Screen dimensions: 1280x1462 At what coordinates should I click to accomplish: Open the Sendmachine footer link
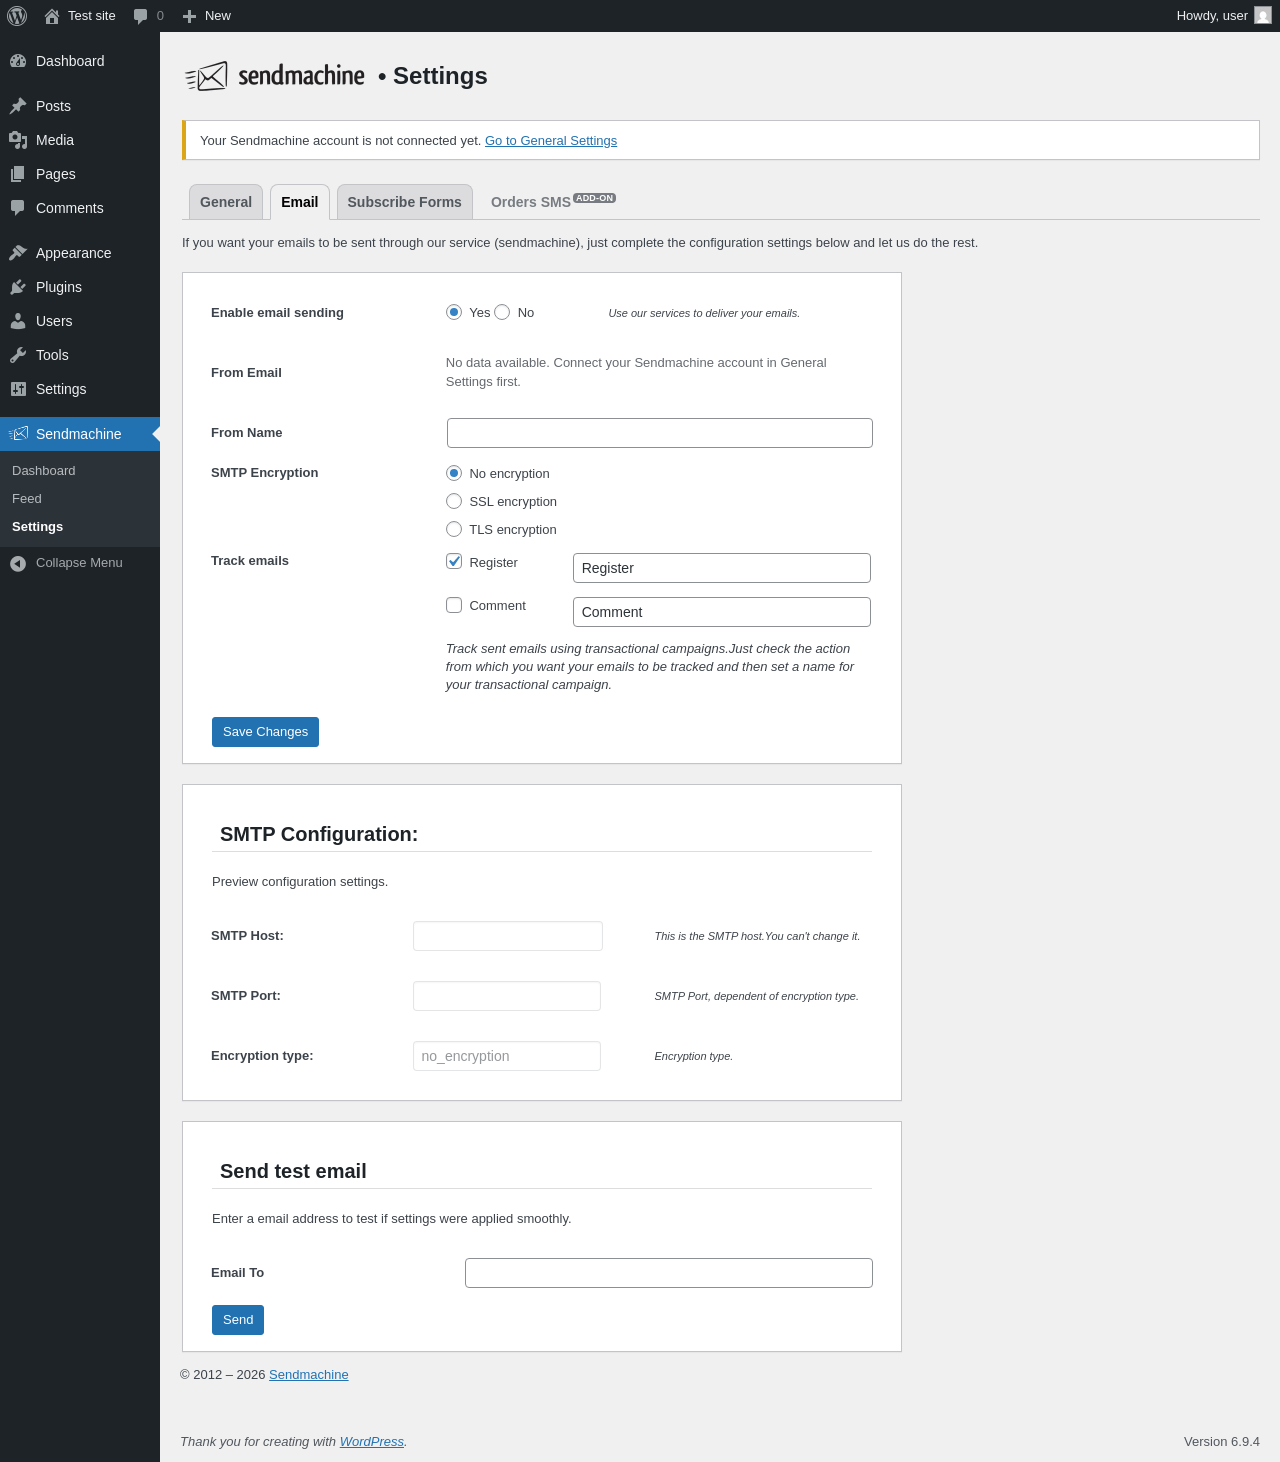click(309, 1375)
